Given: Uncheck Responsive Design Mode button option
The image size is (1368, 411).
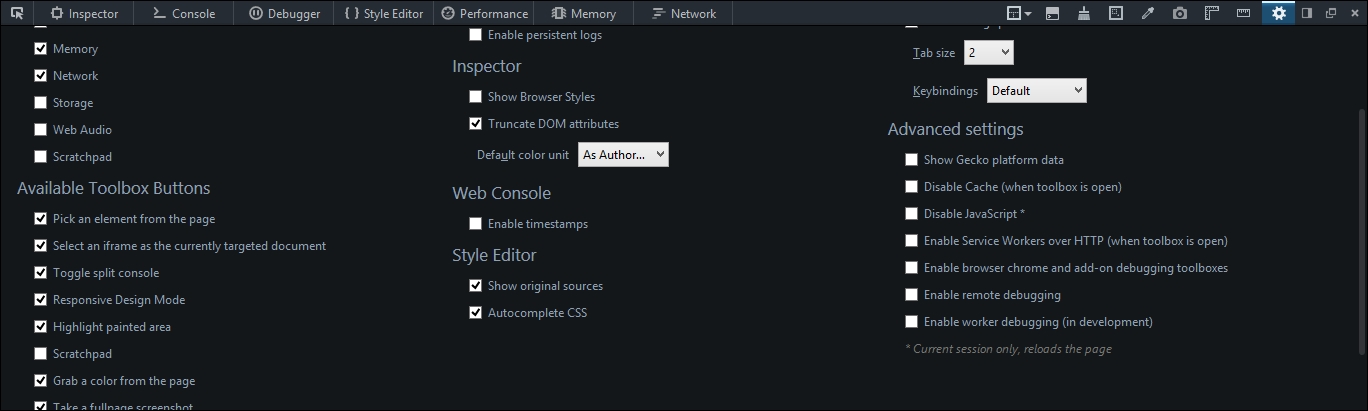Looking at the screenshot, I should pos(40,299).
